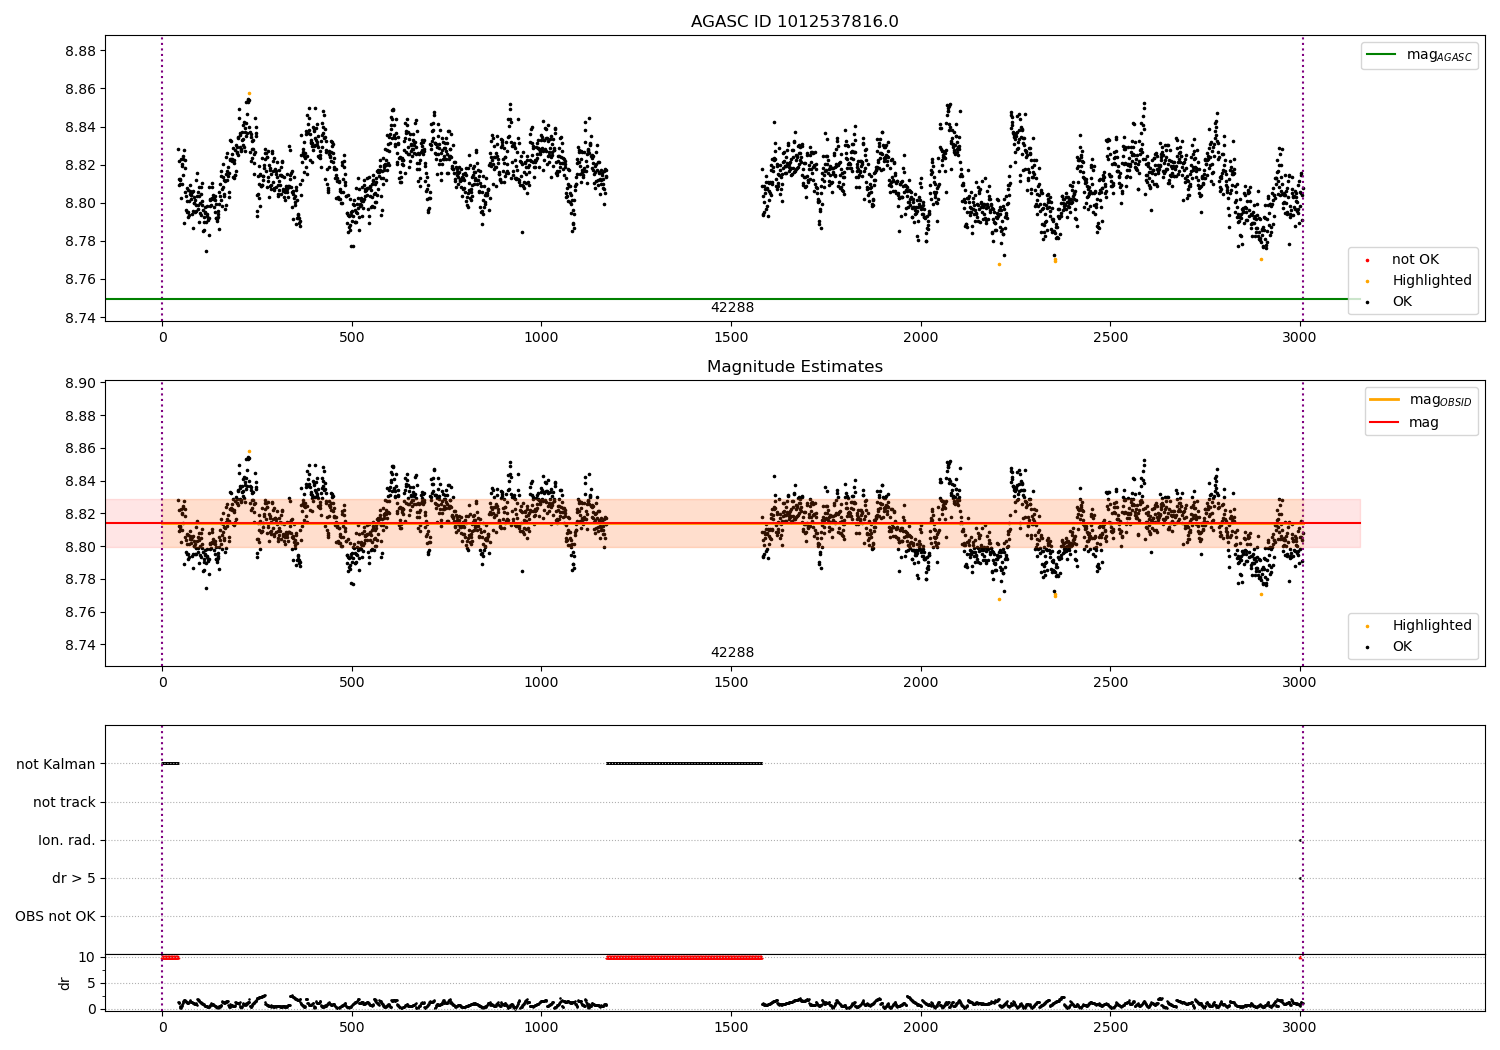Click the 'OBS not OK' axis label
Viewport: 1500px width, 1050px height.
(x=56, y=916)
